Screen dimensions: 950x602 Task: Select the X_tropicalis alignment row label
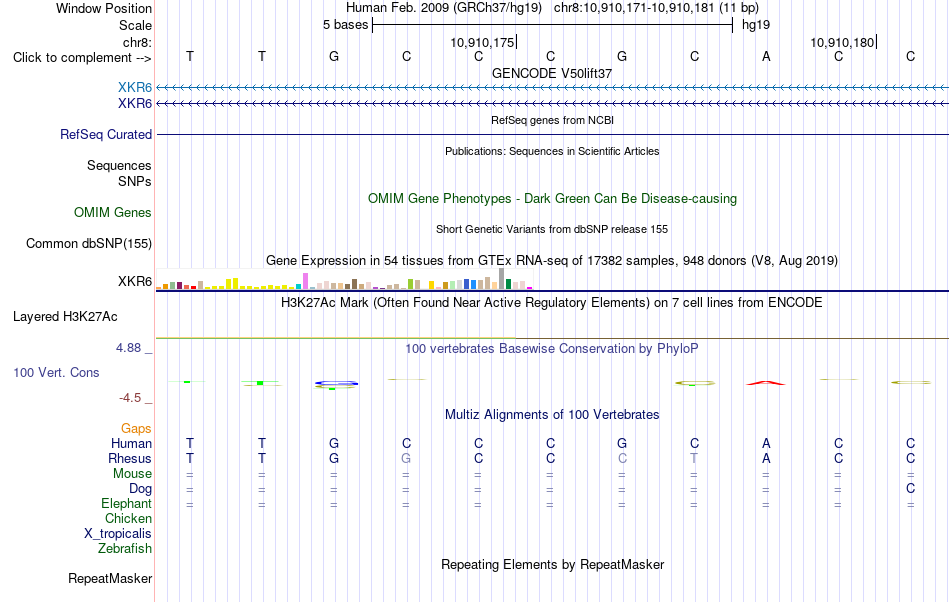click(x=118, y=534)
